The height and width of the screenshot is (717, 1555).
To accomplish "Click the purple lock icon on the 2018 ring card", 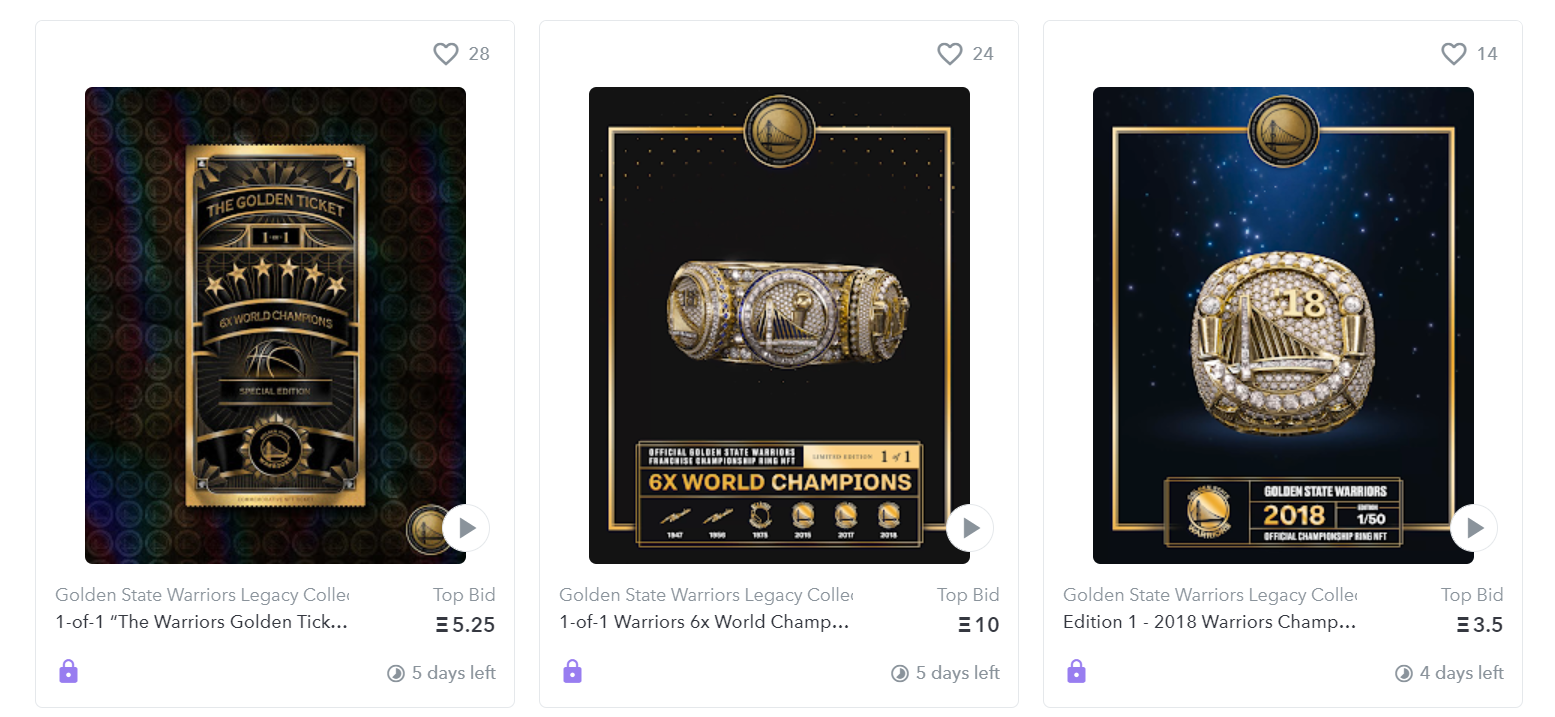I will (1076, 671).
